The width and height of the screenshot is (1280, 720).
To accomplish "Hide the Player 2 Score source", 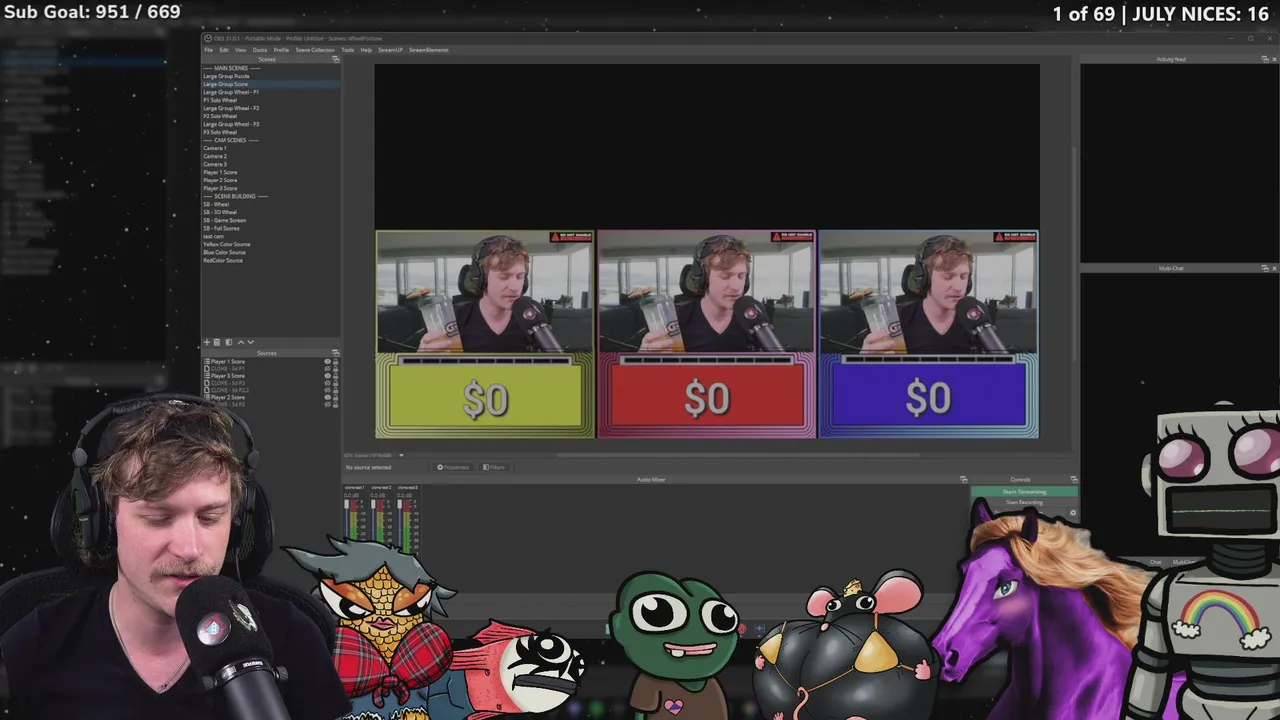I will pyautogui.click(x=328, y=397).
